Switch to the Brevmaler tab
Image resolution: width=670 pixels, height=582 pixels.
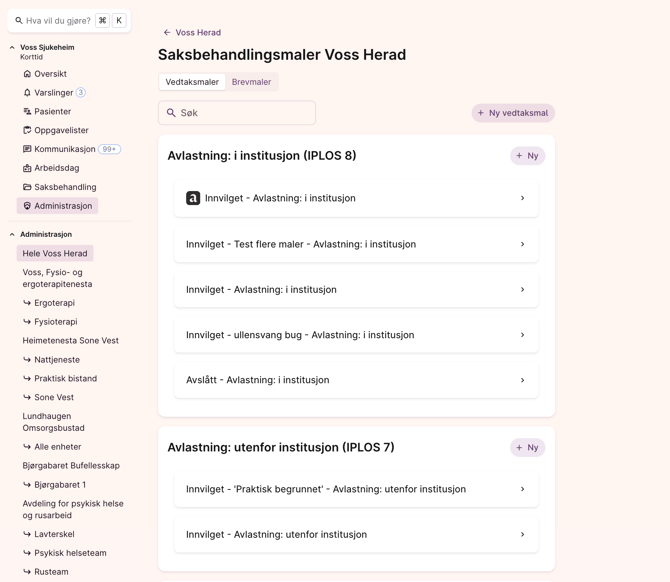click(x=251, y=82)
